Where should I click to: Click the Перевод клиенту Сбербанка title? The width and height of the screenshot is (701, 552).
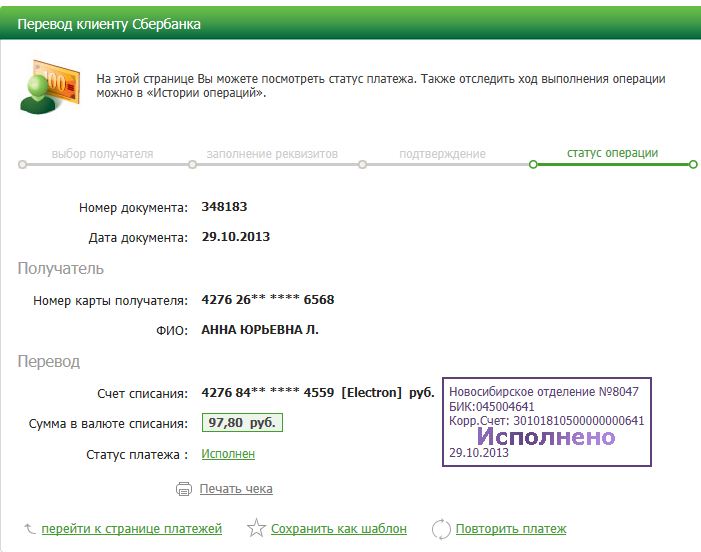109,24
